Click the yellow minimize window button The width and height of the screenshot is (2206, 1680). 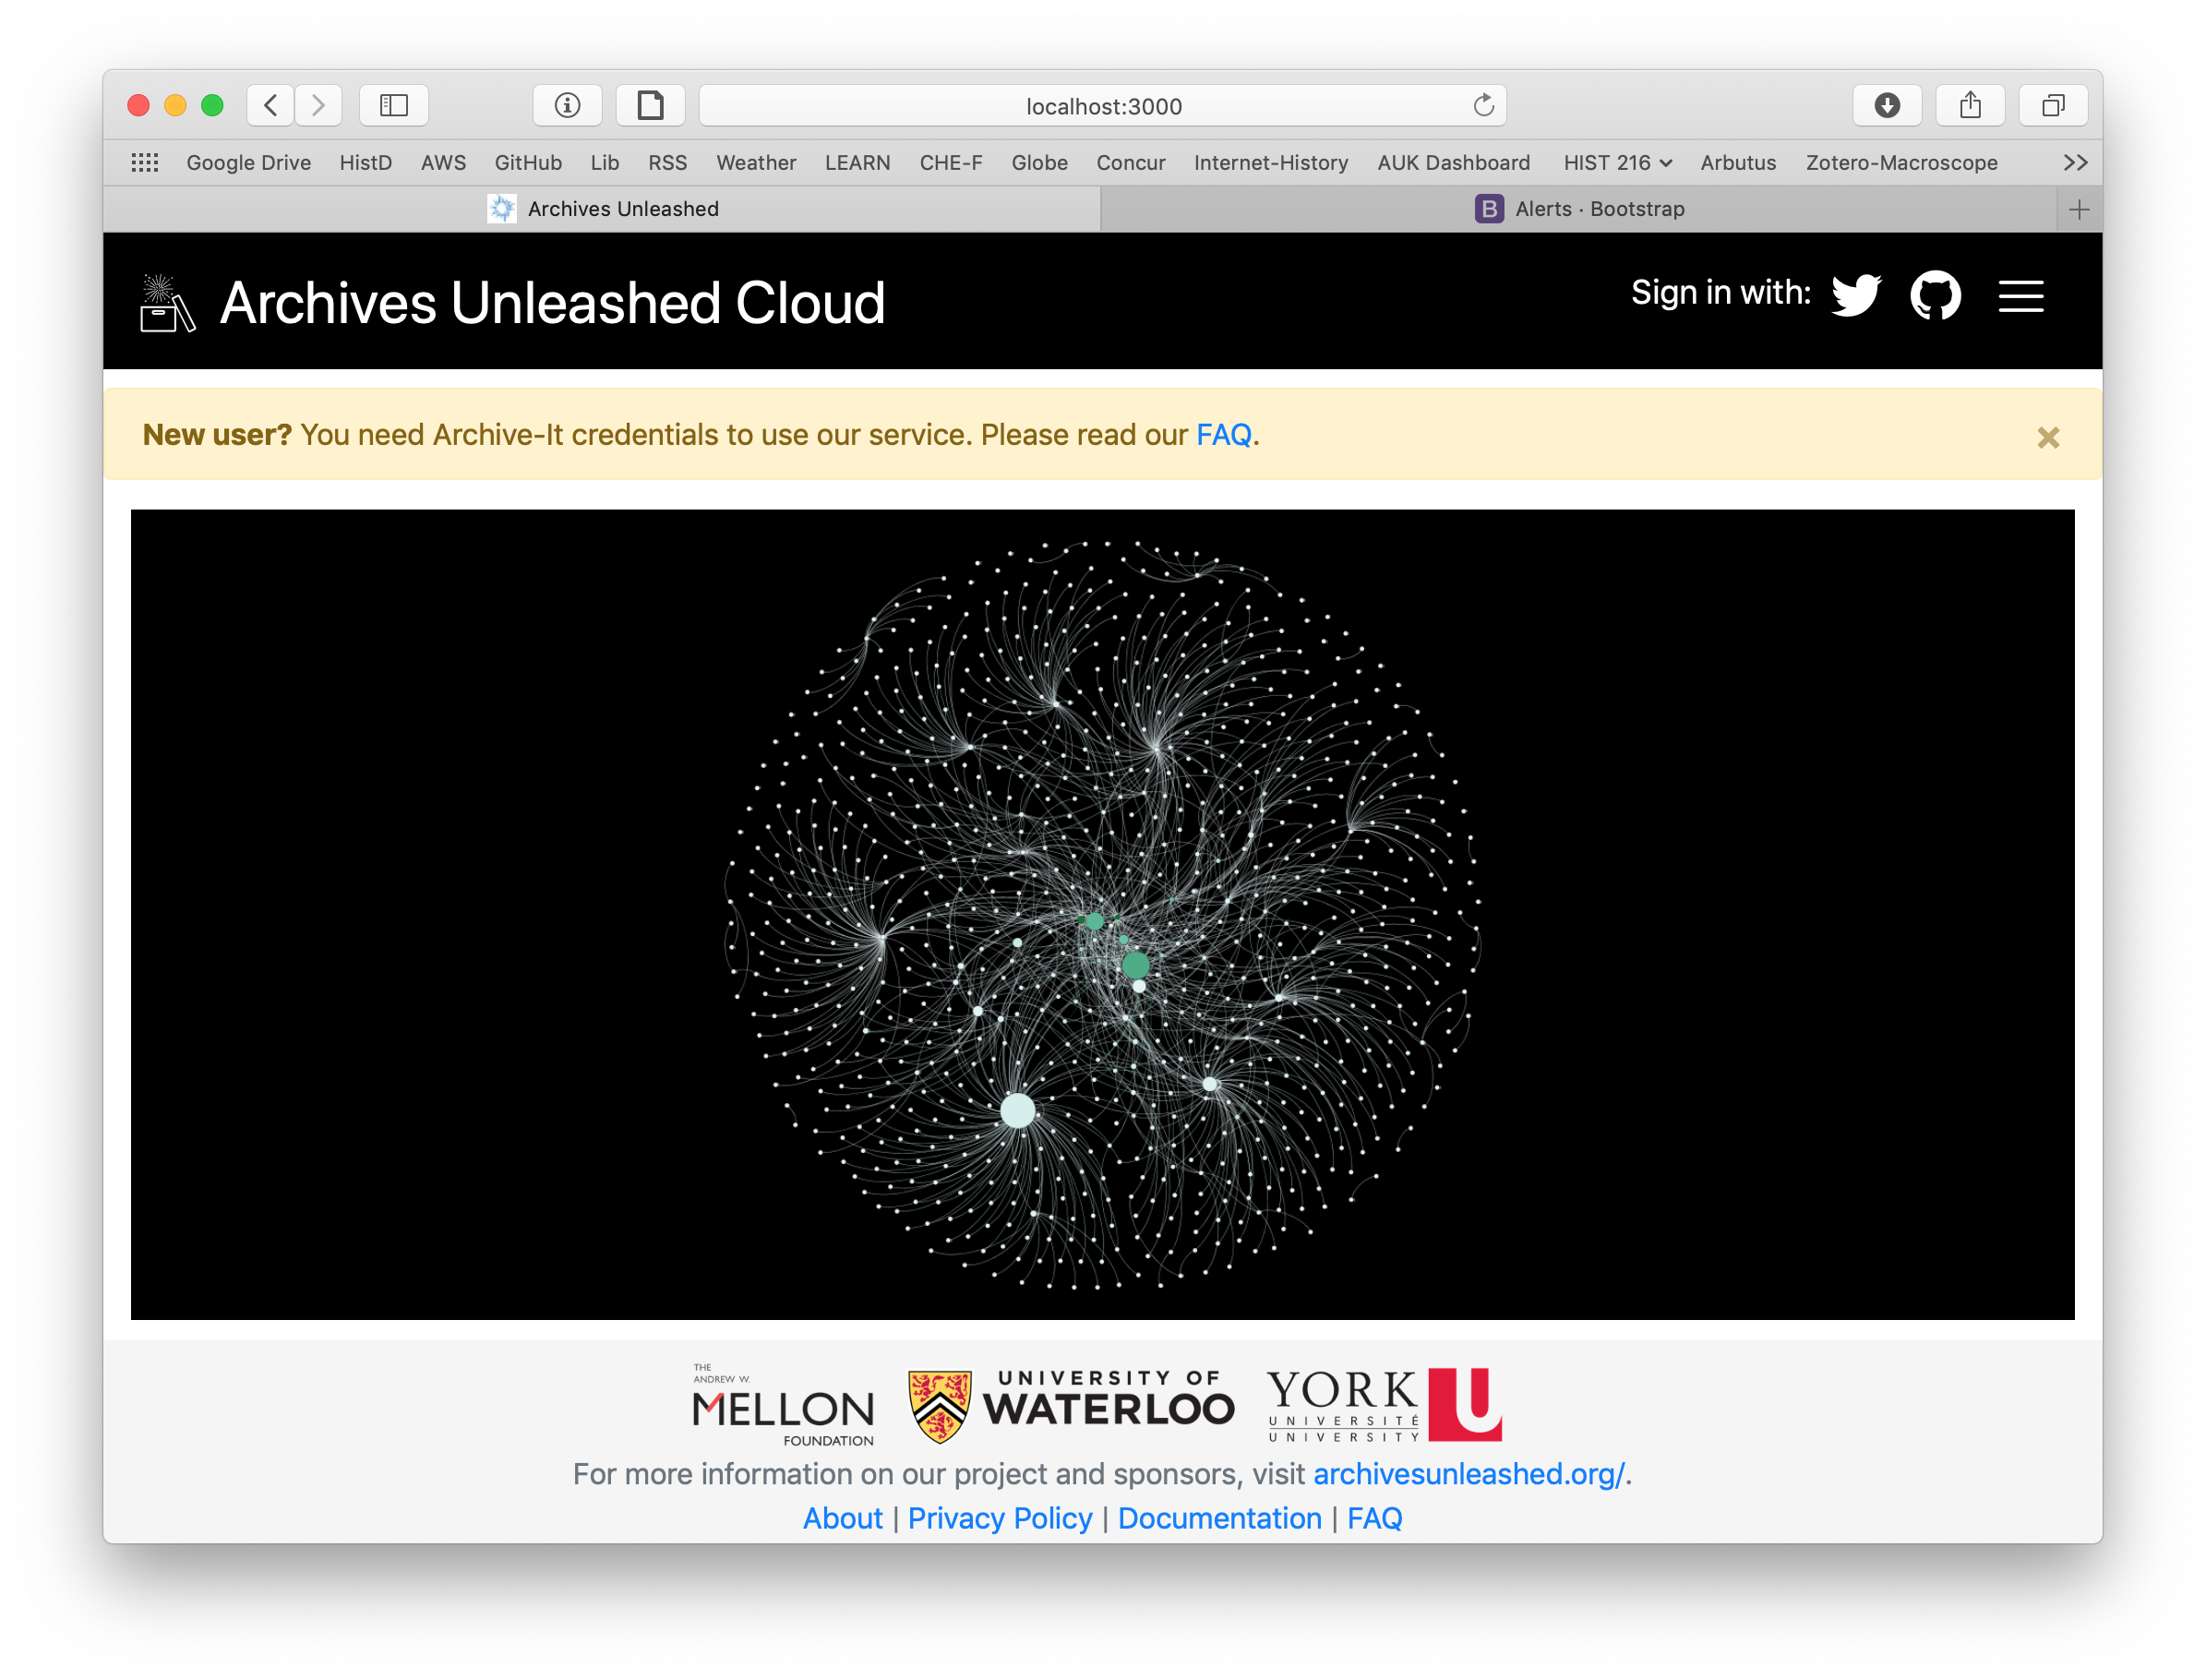coord(175,105)
